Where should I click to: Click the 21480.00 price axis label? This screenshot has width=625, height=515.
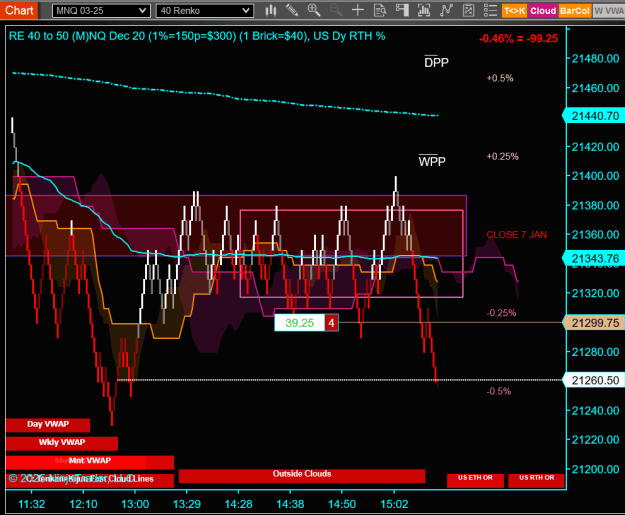596,59
